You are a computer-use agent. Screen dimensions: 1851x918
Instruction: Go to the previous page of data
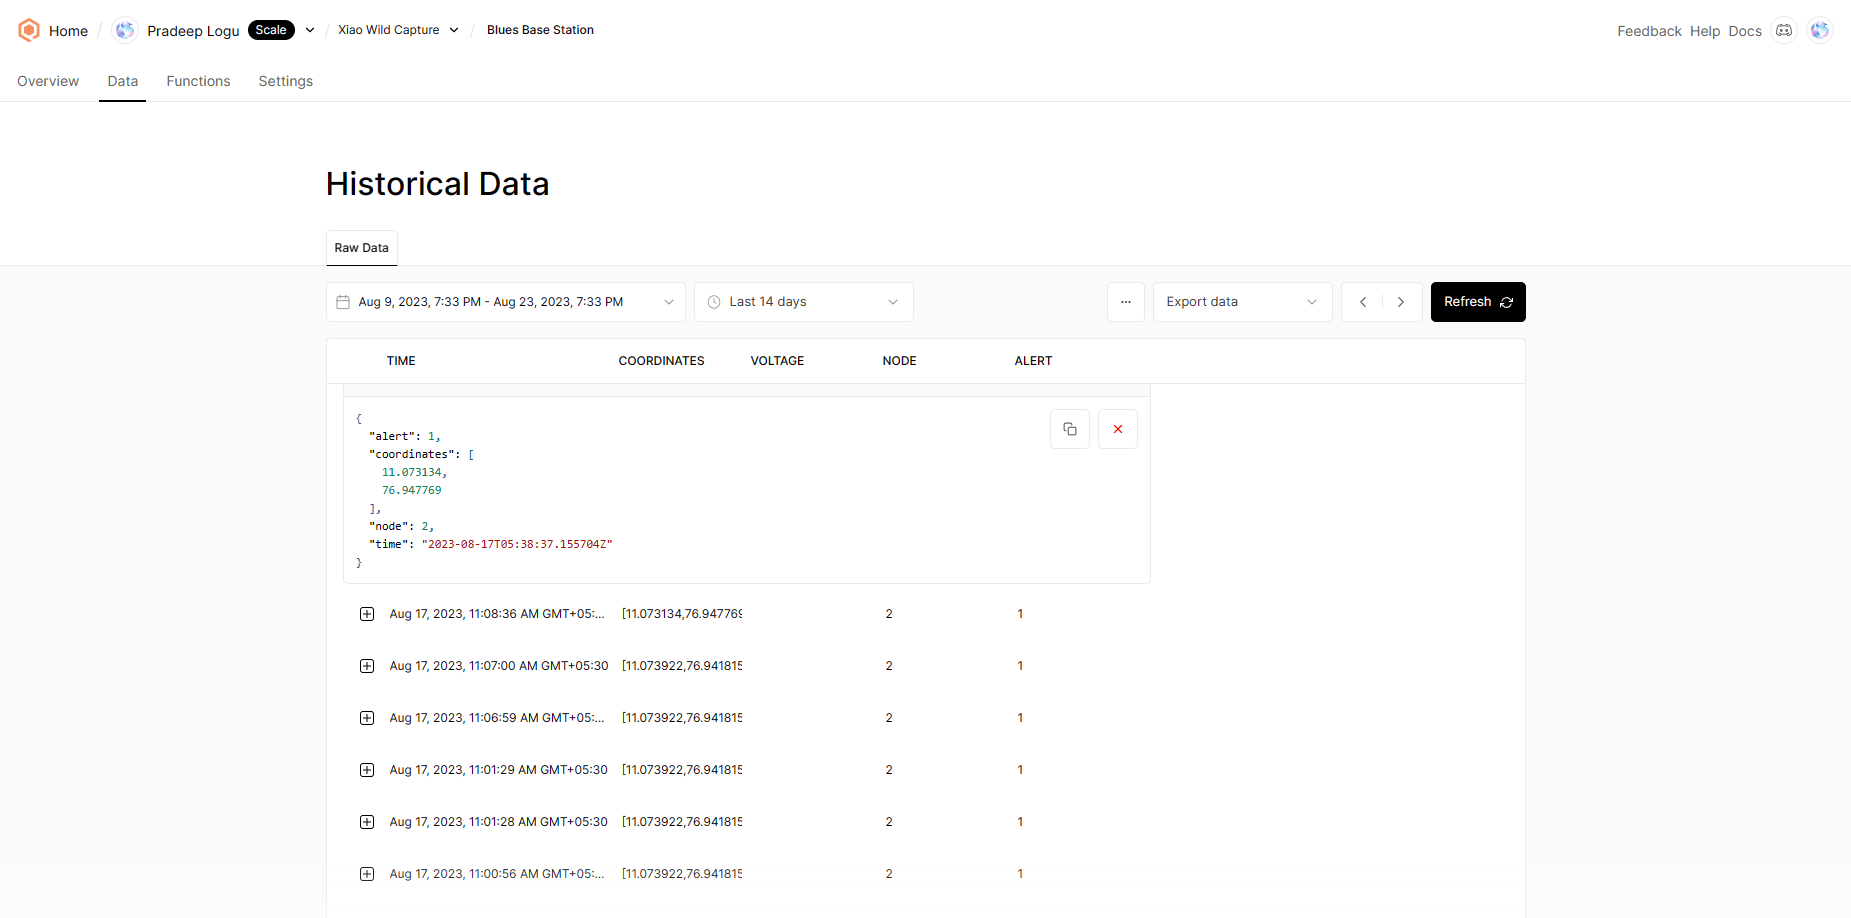coord(1363,302)
